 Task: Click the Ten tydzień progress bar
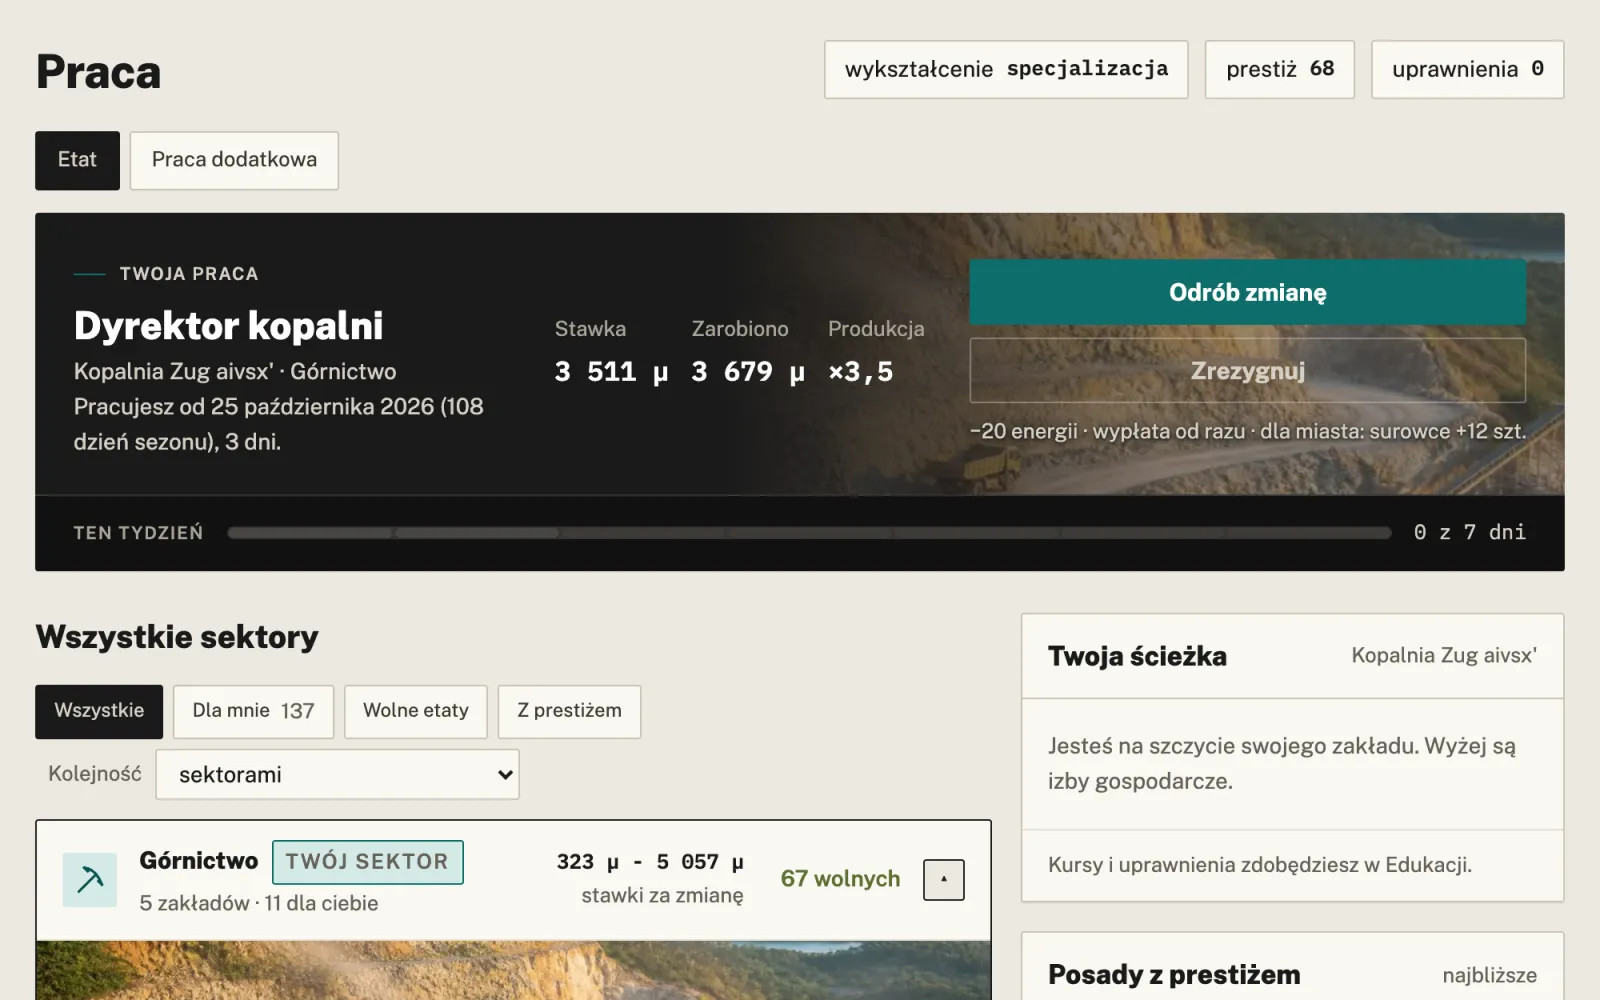click(x=809, y=533)
